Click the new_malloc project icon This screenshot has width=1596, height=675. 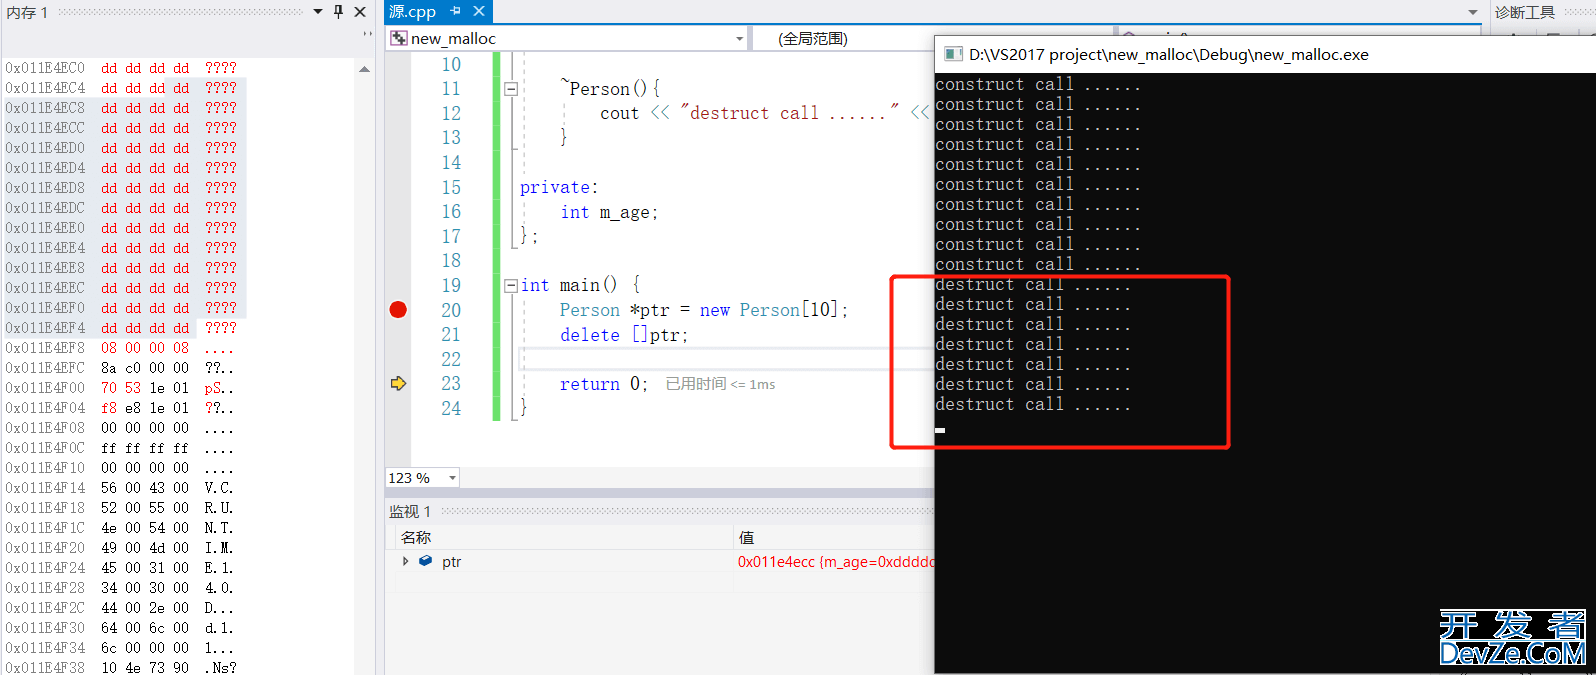[399, 38]
